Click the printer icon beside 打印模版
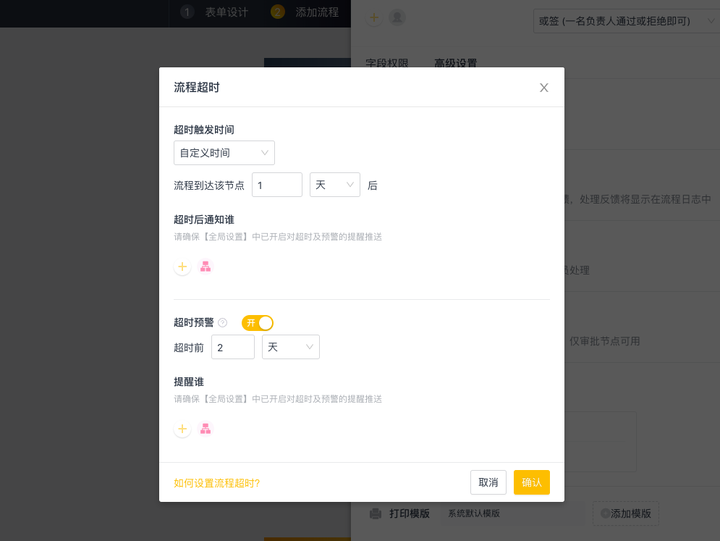This screenshot has height=541, width=720. tap(376, 513)
